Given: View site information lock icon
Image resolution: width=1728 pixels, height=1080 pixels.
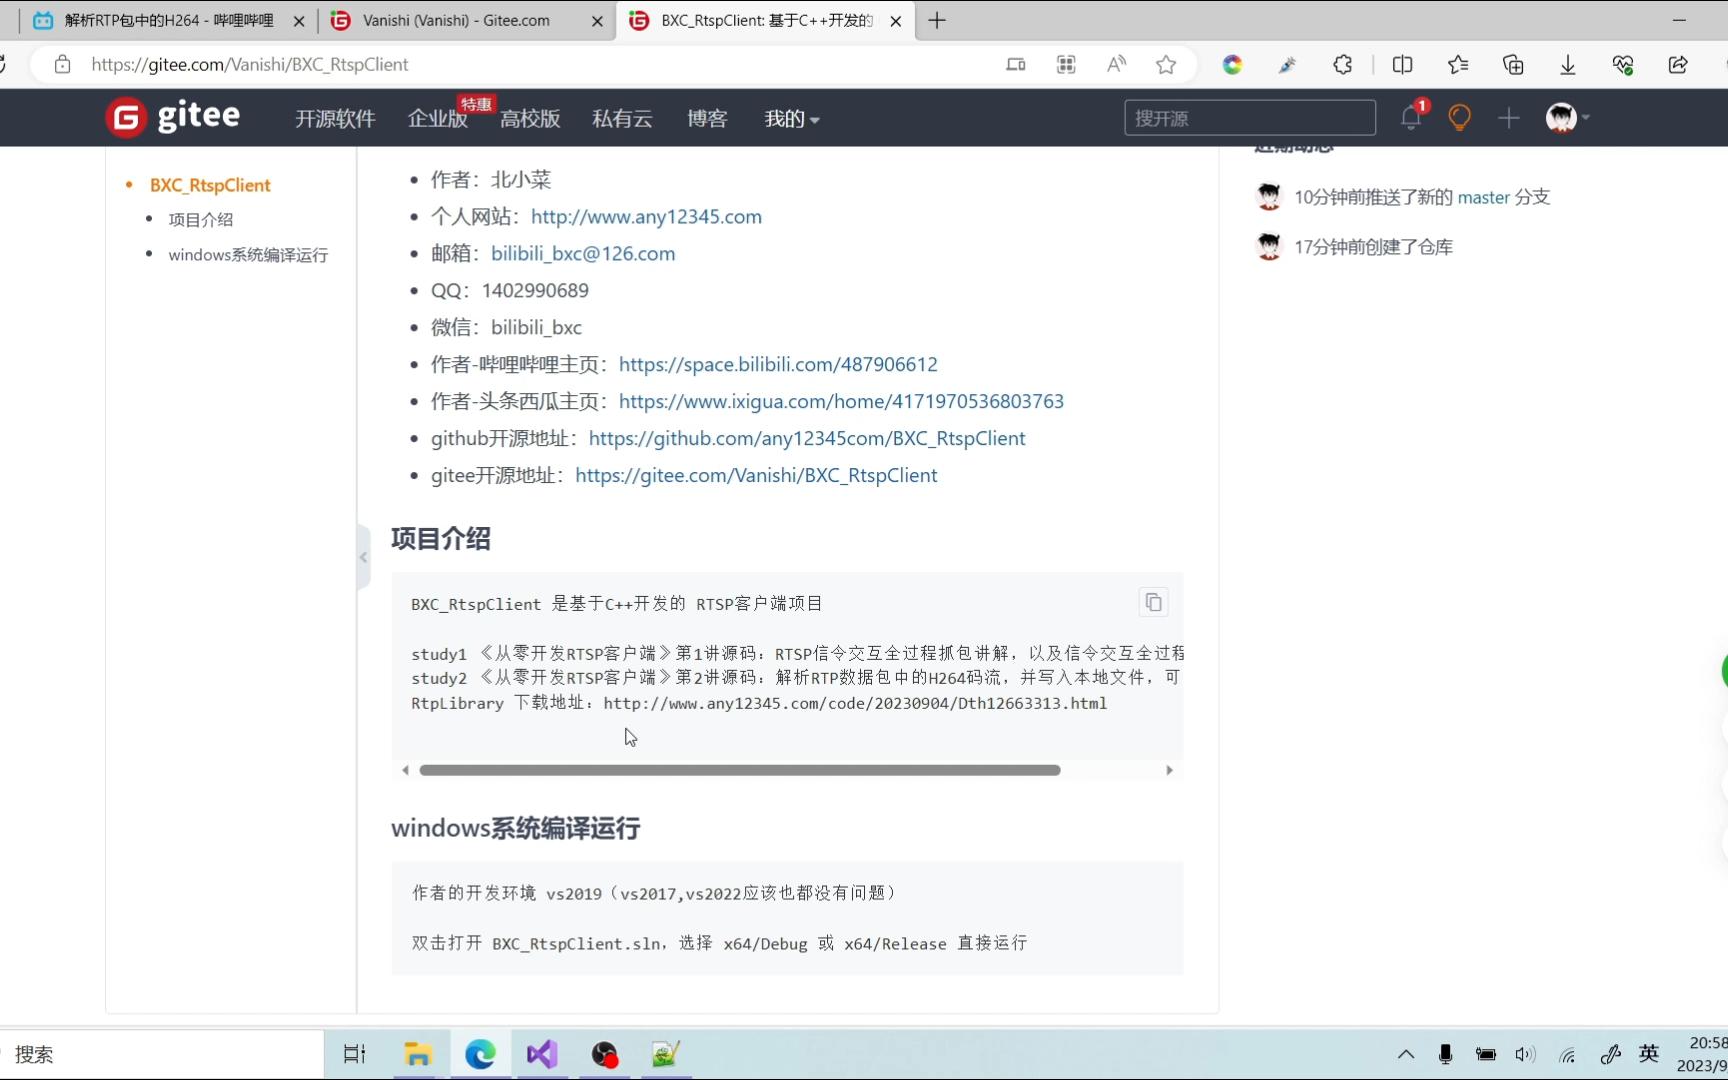Looking at the screenshot, I should point(62,64).
